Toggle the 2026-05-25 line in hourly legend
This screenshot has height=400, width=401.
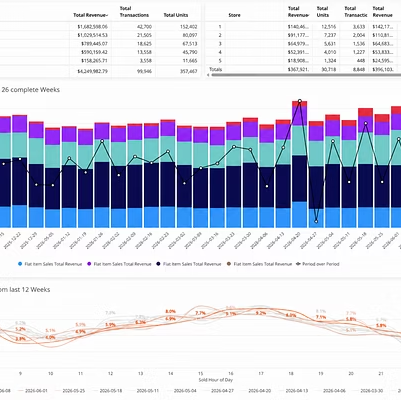[70, 390]
